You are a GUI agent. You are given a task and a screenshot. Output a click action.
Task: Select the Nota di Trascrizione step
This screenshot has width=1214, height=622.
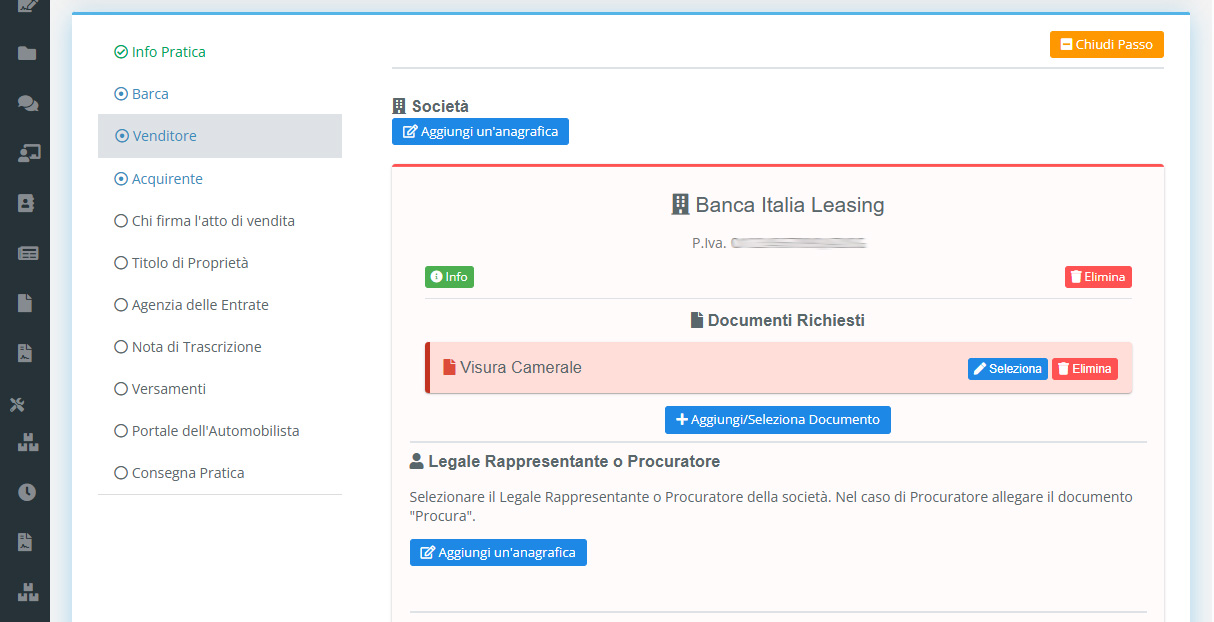pyautogui.click(x=188, y=347)
